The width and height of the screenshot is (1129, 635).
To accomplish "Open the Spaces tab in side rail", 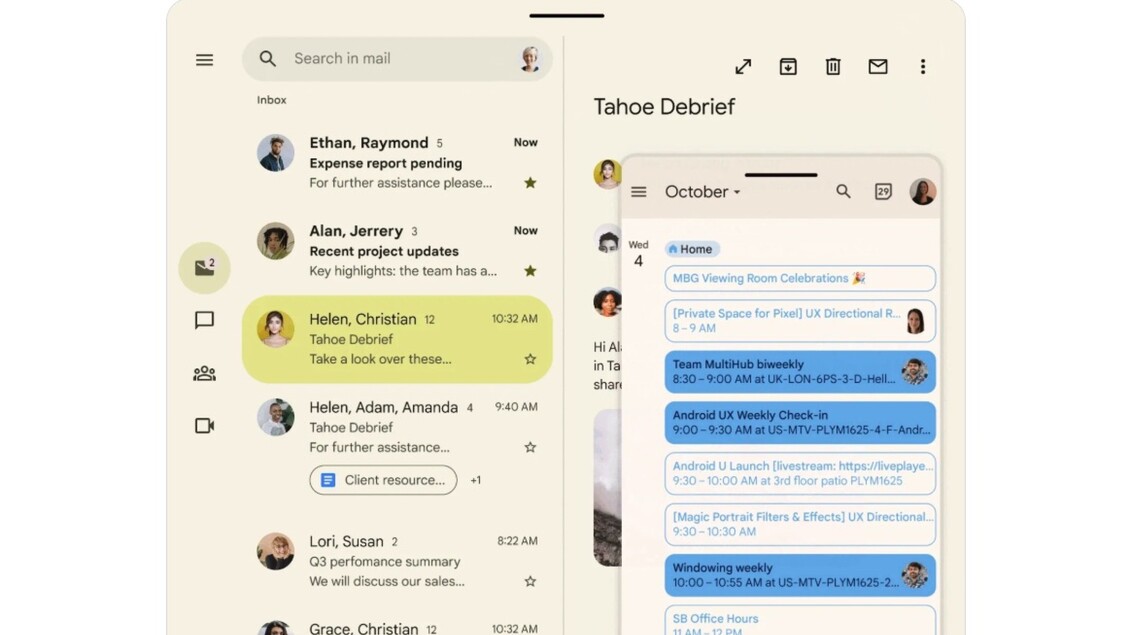I will coord(204,373).
